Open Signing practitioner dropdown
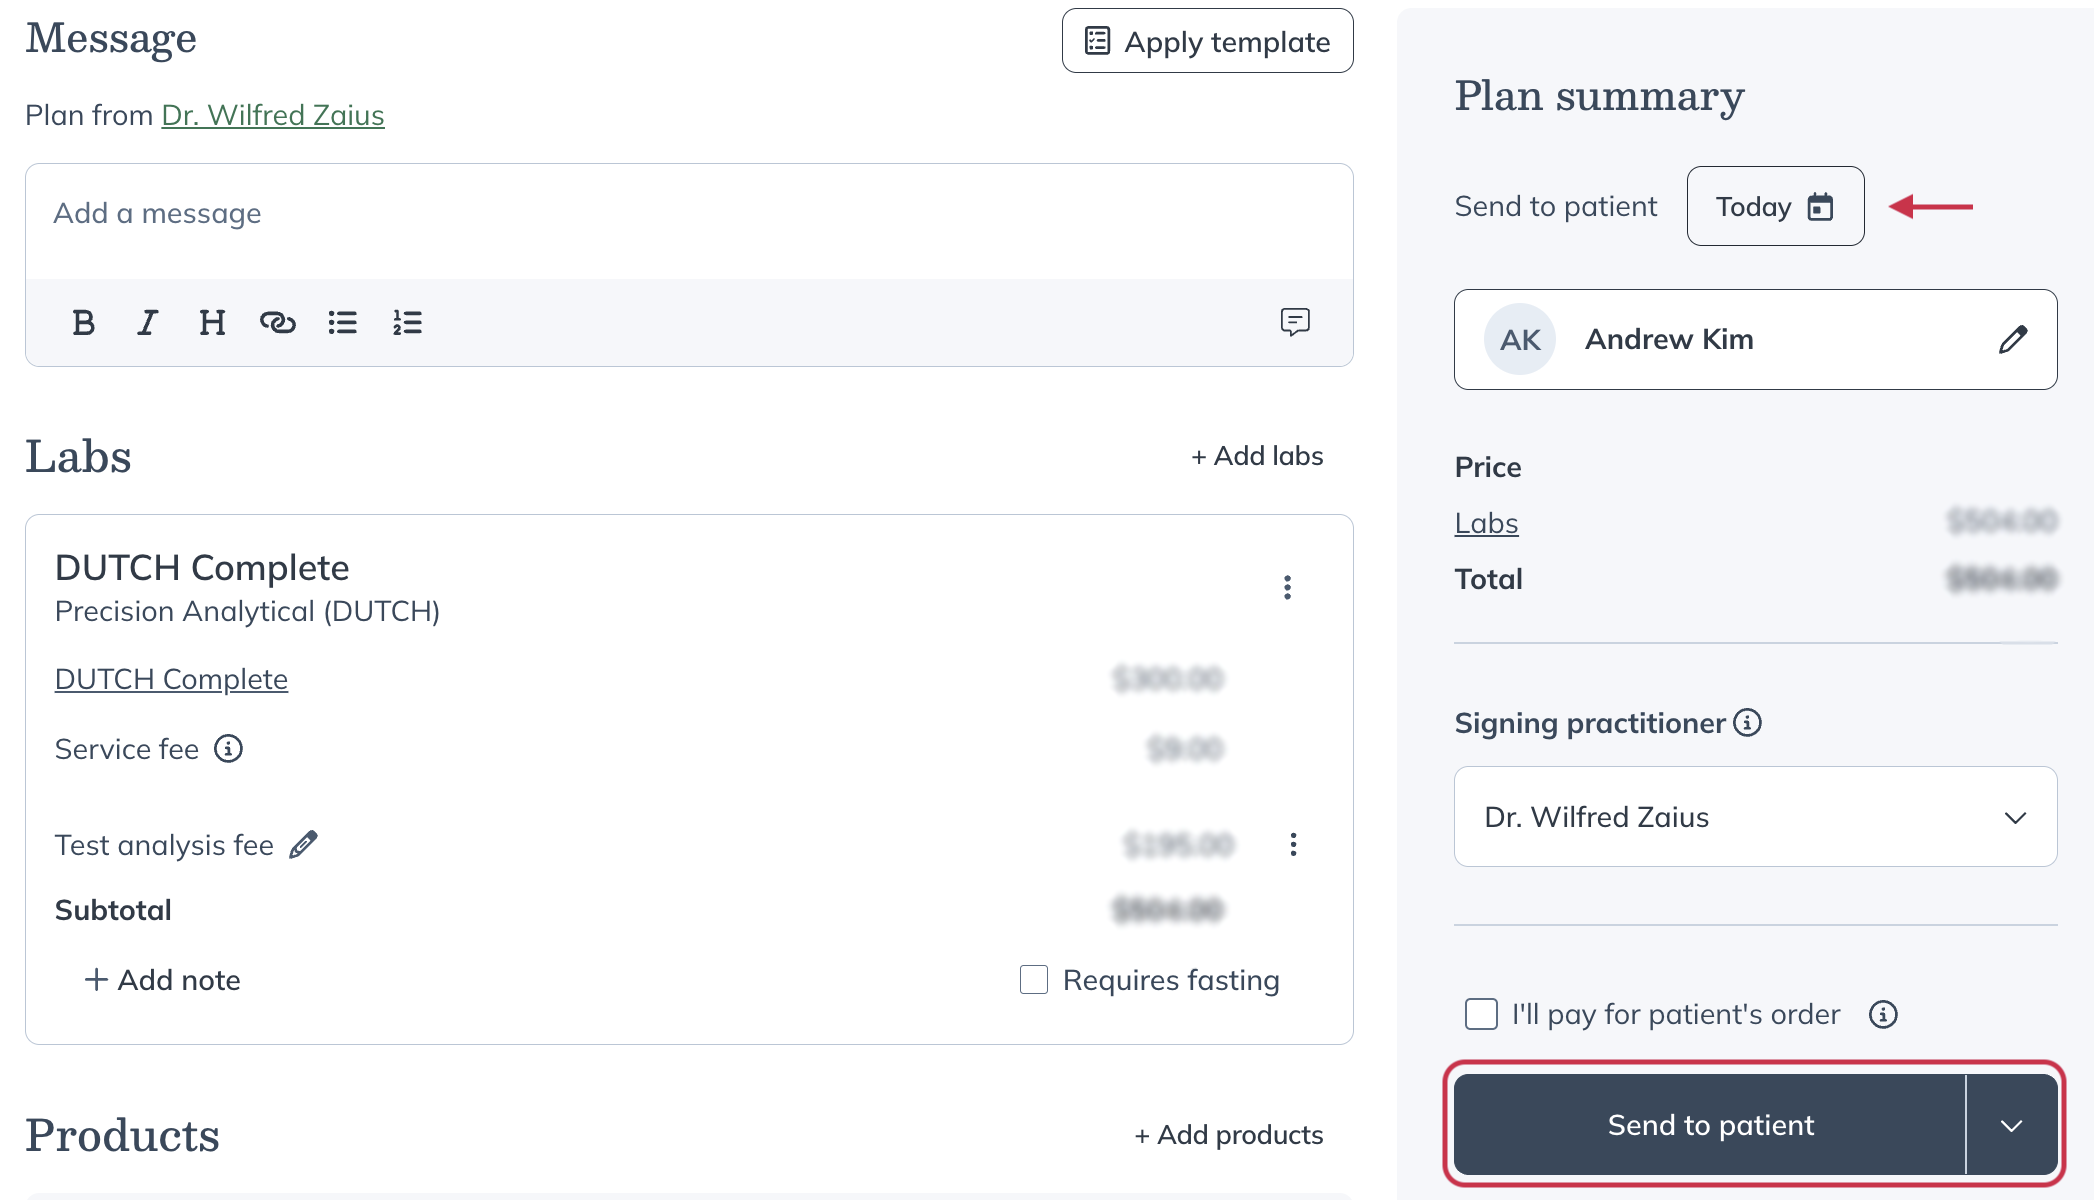Viewport: 2094px width, 1200px height. coord(1755,816)
